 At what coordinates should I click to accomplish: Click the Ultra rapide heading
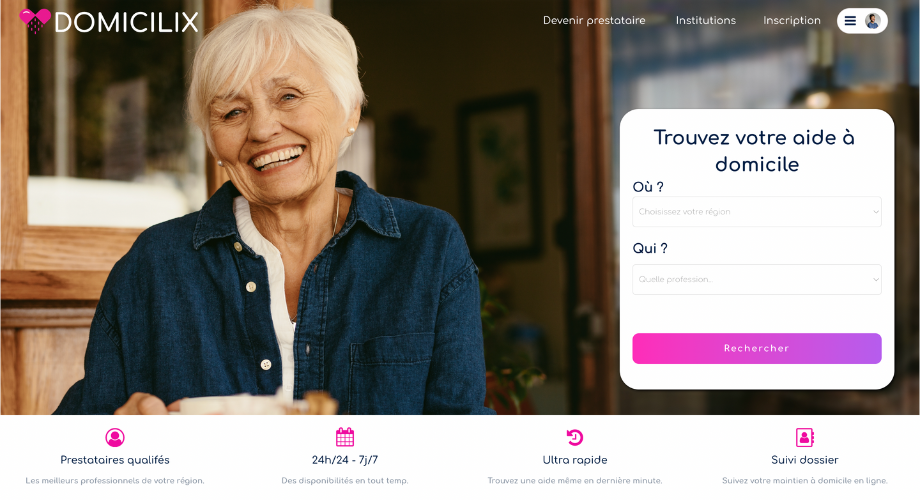575,460
